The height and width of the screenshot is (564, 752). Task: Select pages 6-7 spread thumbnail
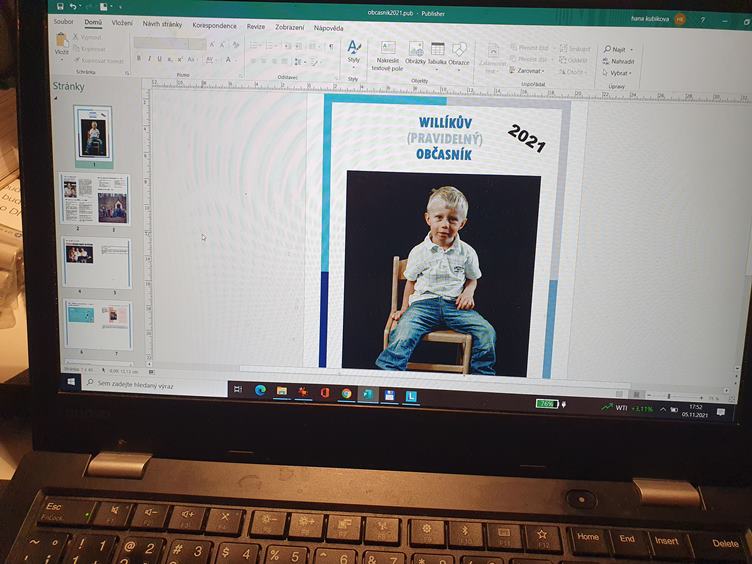[x=98, y=324]
